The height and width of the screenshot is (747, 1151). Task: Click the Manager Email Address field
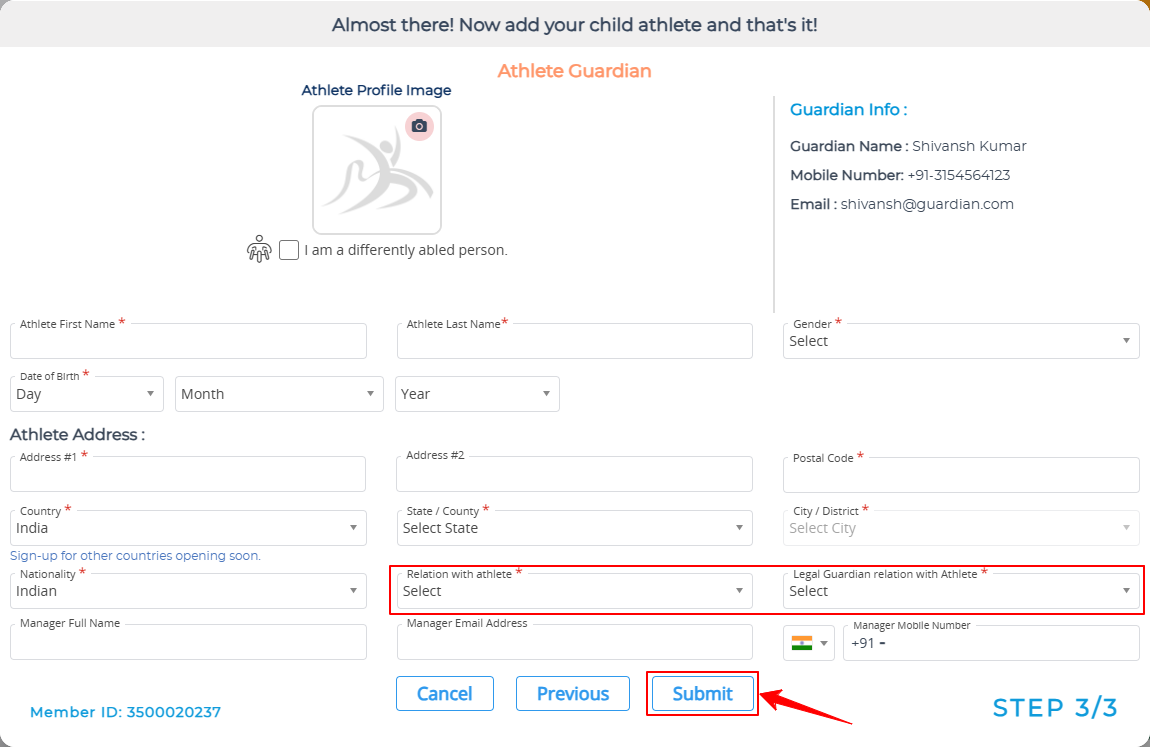[x=574, y=642]
